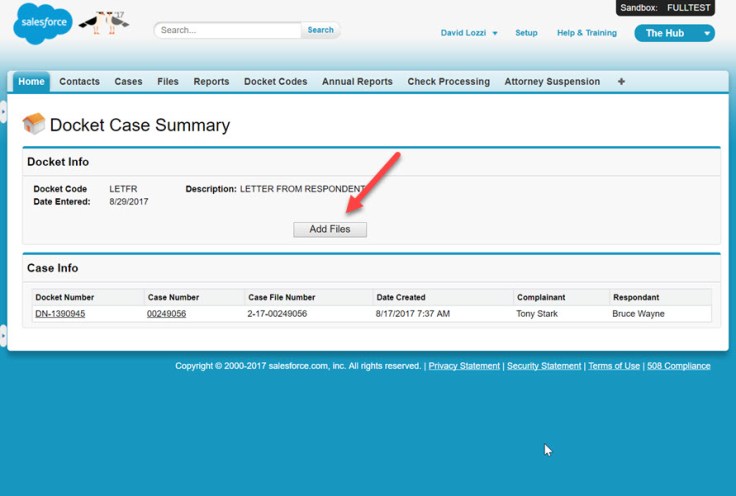Click the Case Info section heading
Image resolution: width=736 pixels, height=496 pixels.
(53, 268)
